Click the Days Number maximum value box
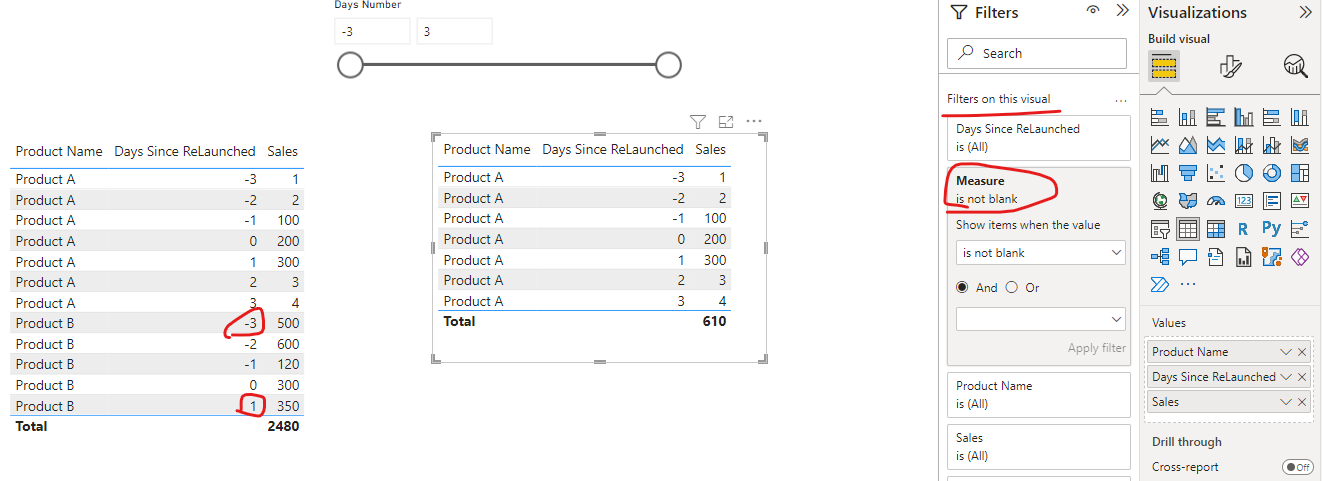The height and width of the screenshot is (481, 1322). click(x=454, y=31)
